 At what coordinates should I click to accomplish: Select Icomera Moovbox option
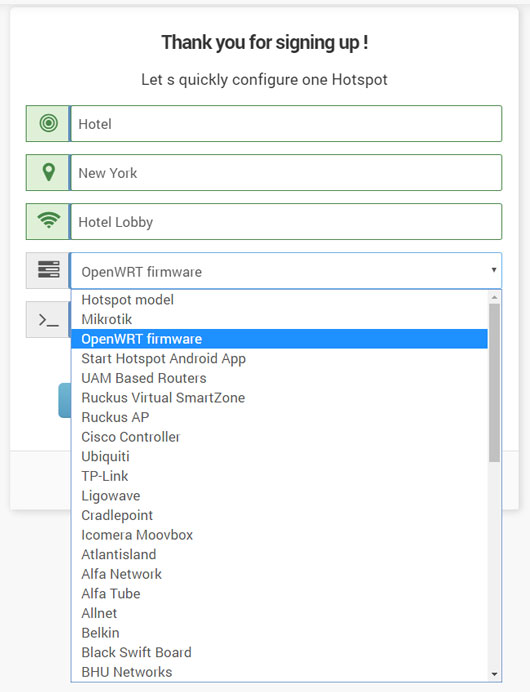[279, 535]
